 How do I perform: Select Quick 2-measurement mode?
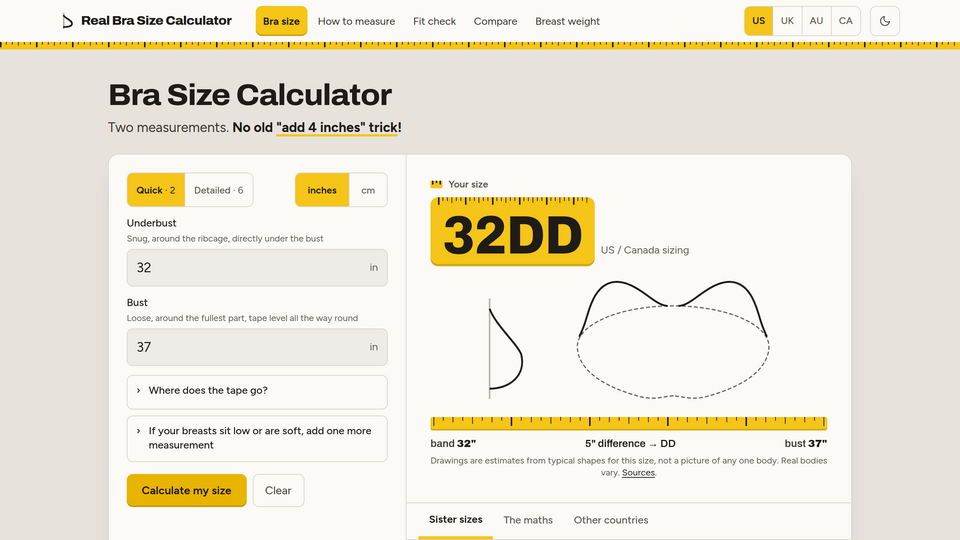[x=156, y=190]
